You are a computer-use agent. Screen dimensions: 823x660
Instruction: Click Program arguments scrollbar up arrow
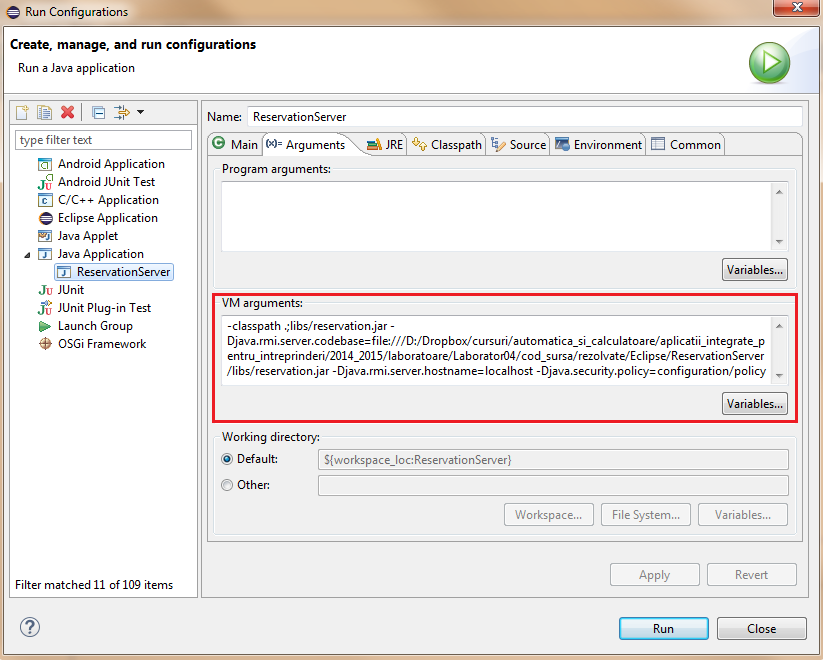(x=779, y=192)
